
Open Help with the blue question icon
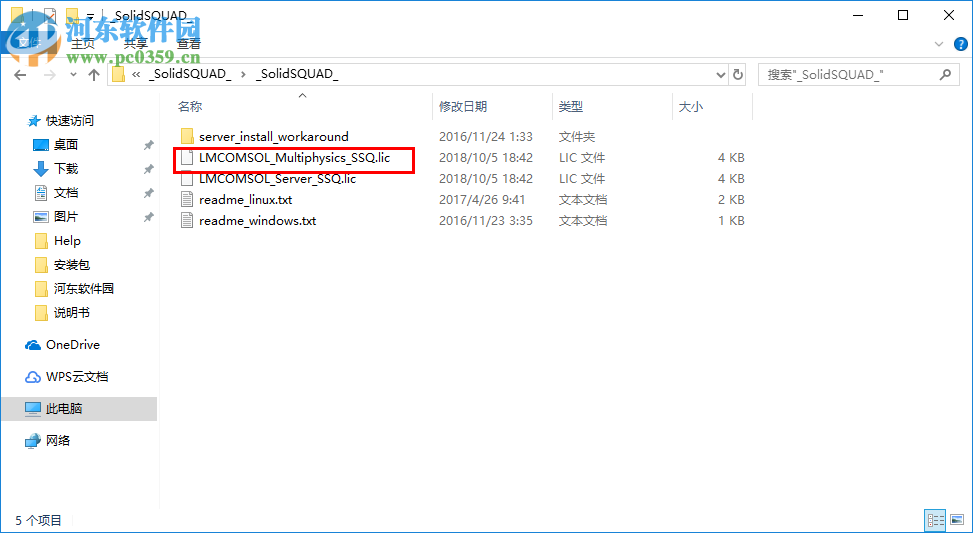pyautogui.click(x=960, y=44)
